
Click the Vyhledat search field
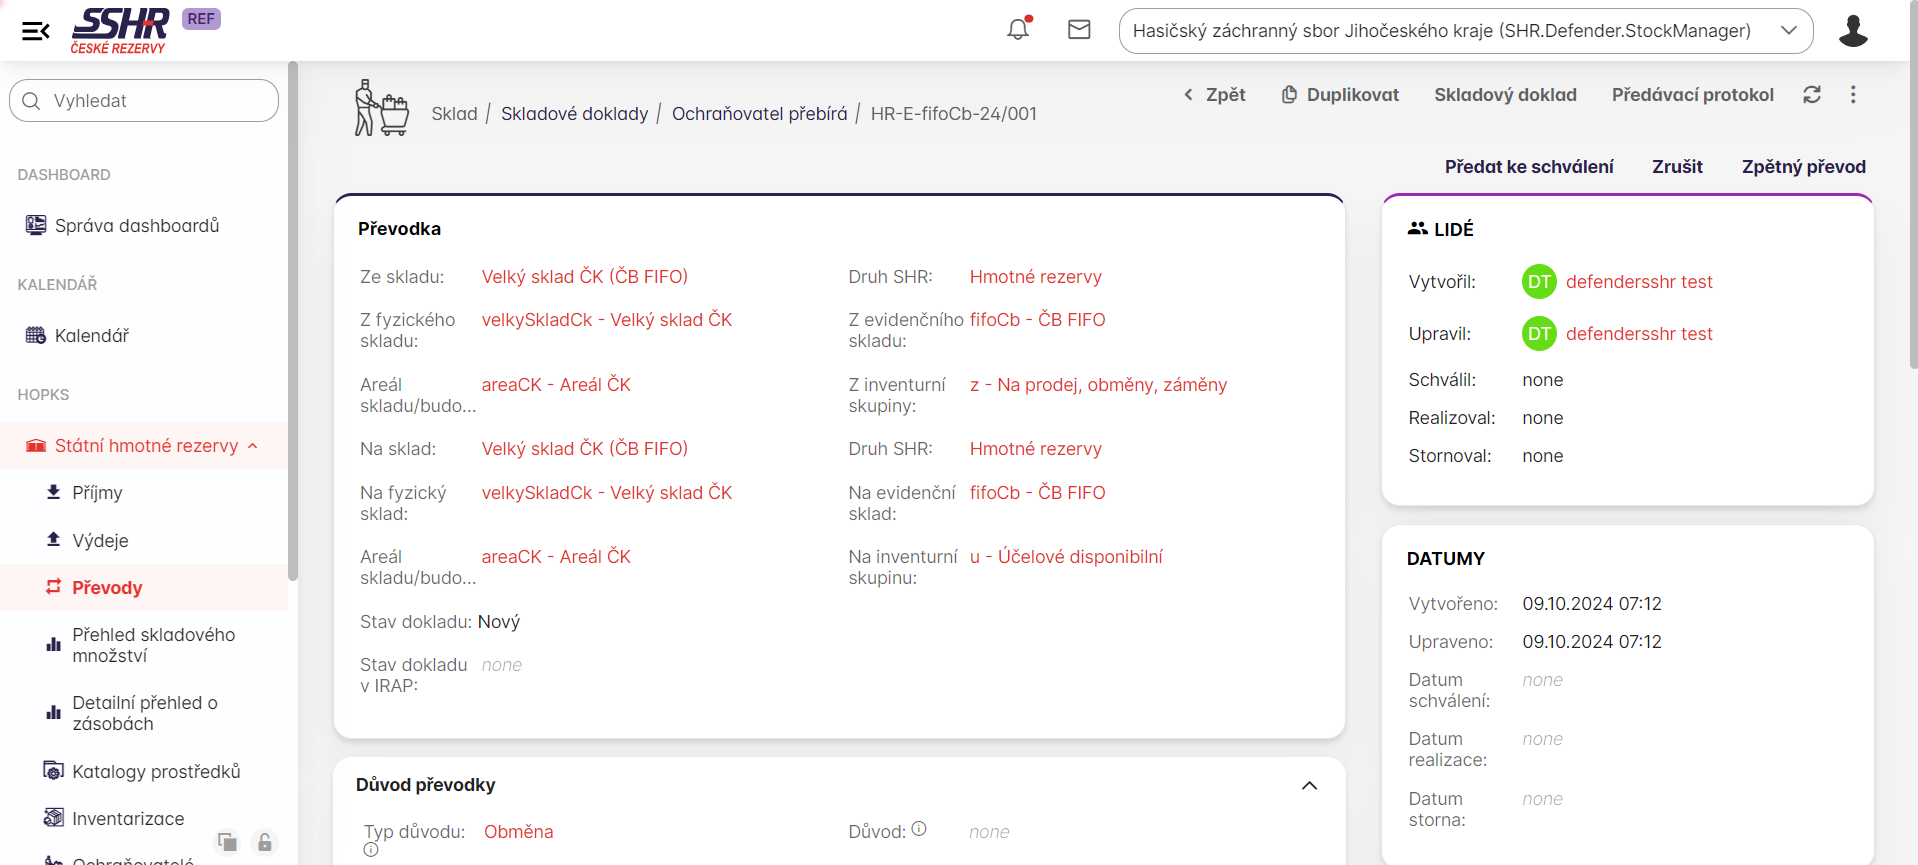pyautogui.click(x=144, y=101)
